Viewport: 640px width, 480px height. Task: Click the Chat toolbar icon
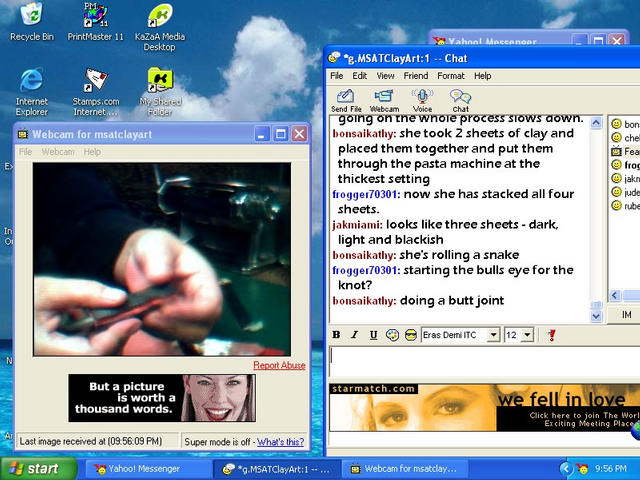[x=460, y=100]
